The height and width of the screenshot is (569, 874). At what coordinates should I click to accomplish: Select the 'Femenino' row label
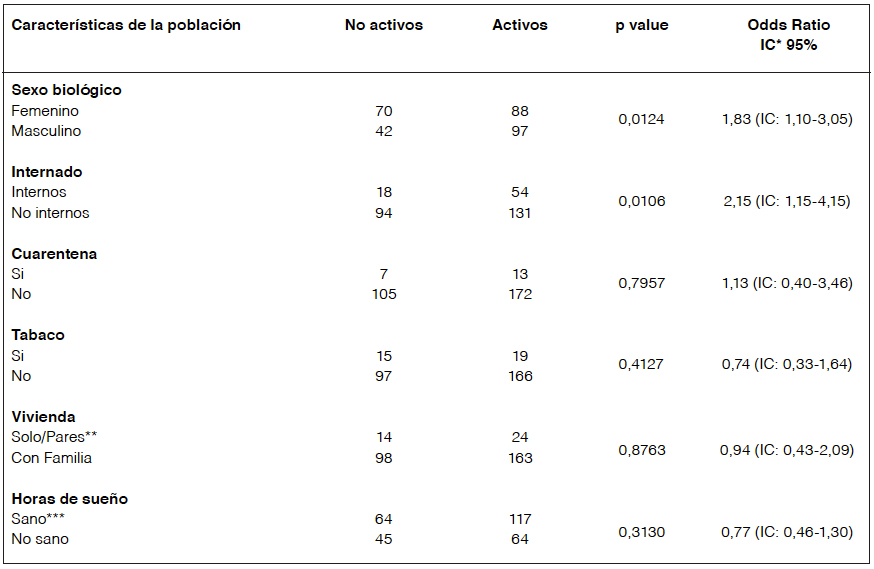[45, 111]
